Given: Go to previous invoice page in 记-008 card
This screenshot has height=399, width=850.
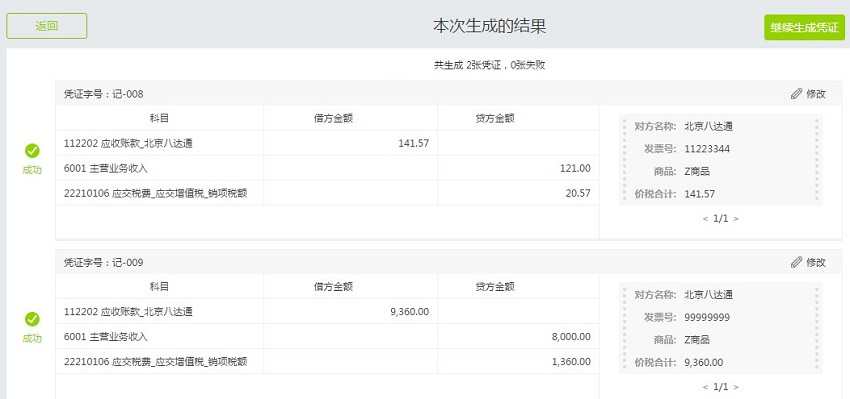Looking at the screenshot, I should pyautogui.click(x=705, y=219).
